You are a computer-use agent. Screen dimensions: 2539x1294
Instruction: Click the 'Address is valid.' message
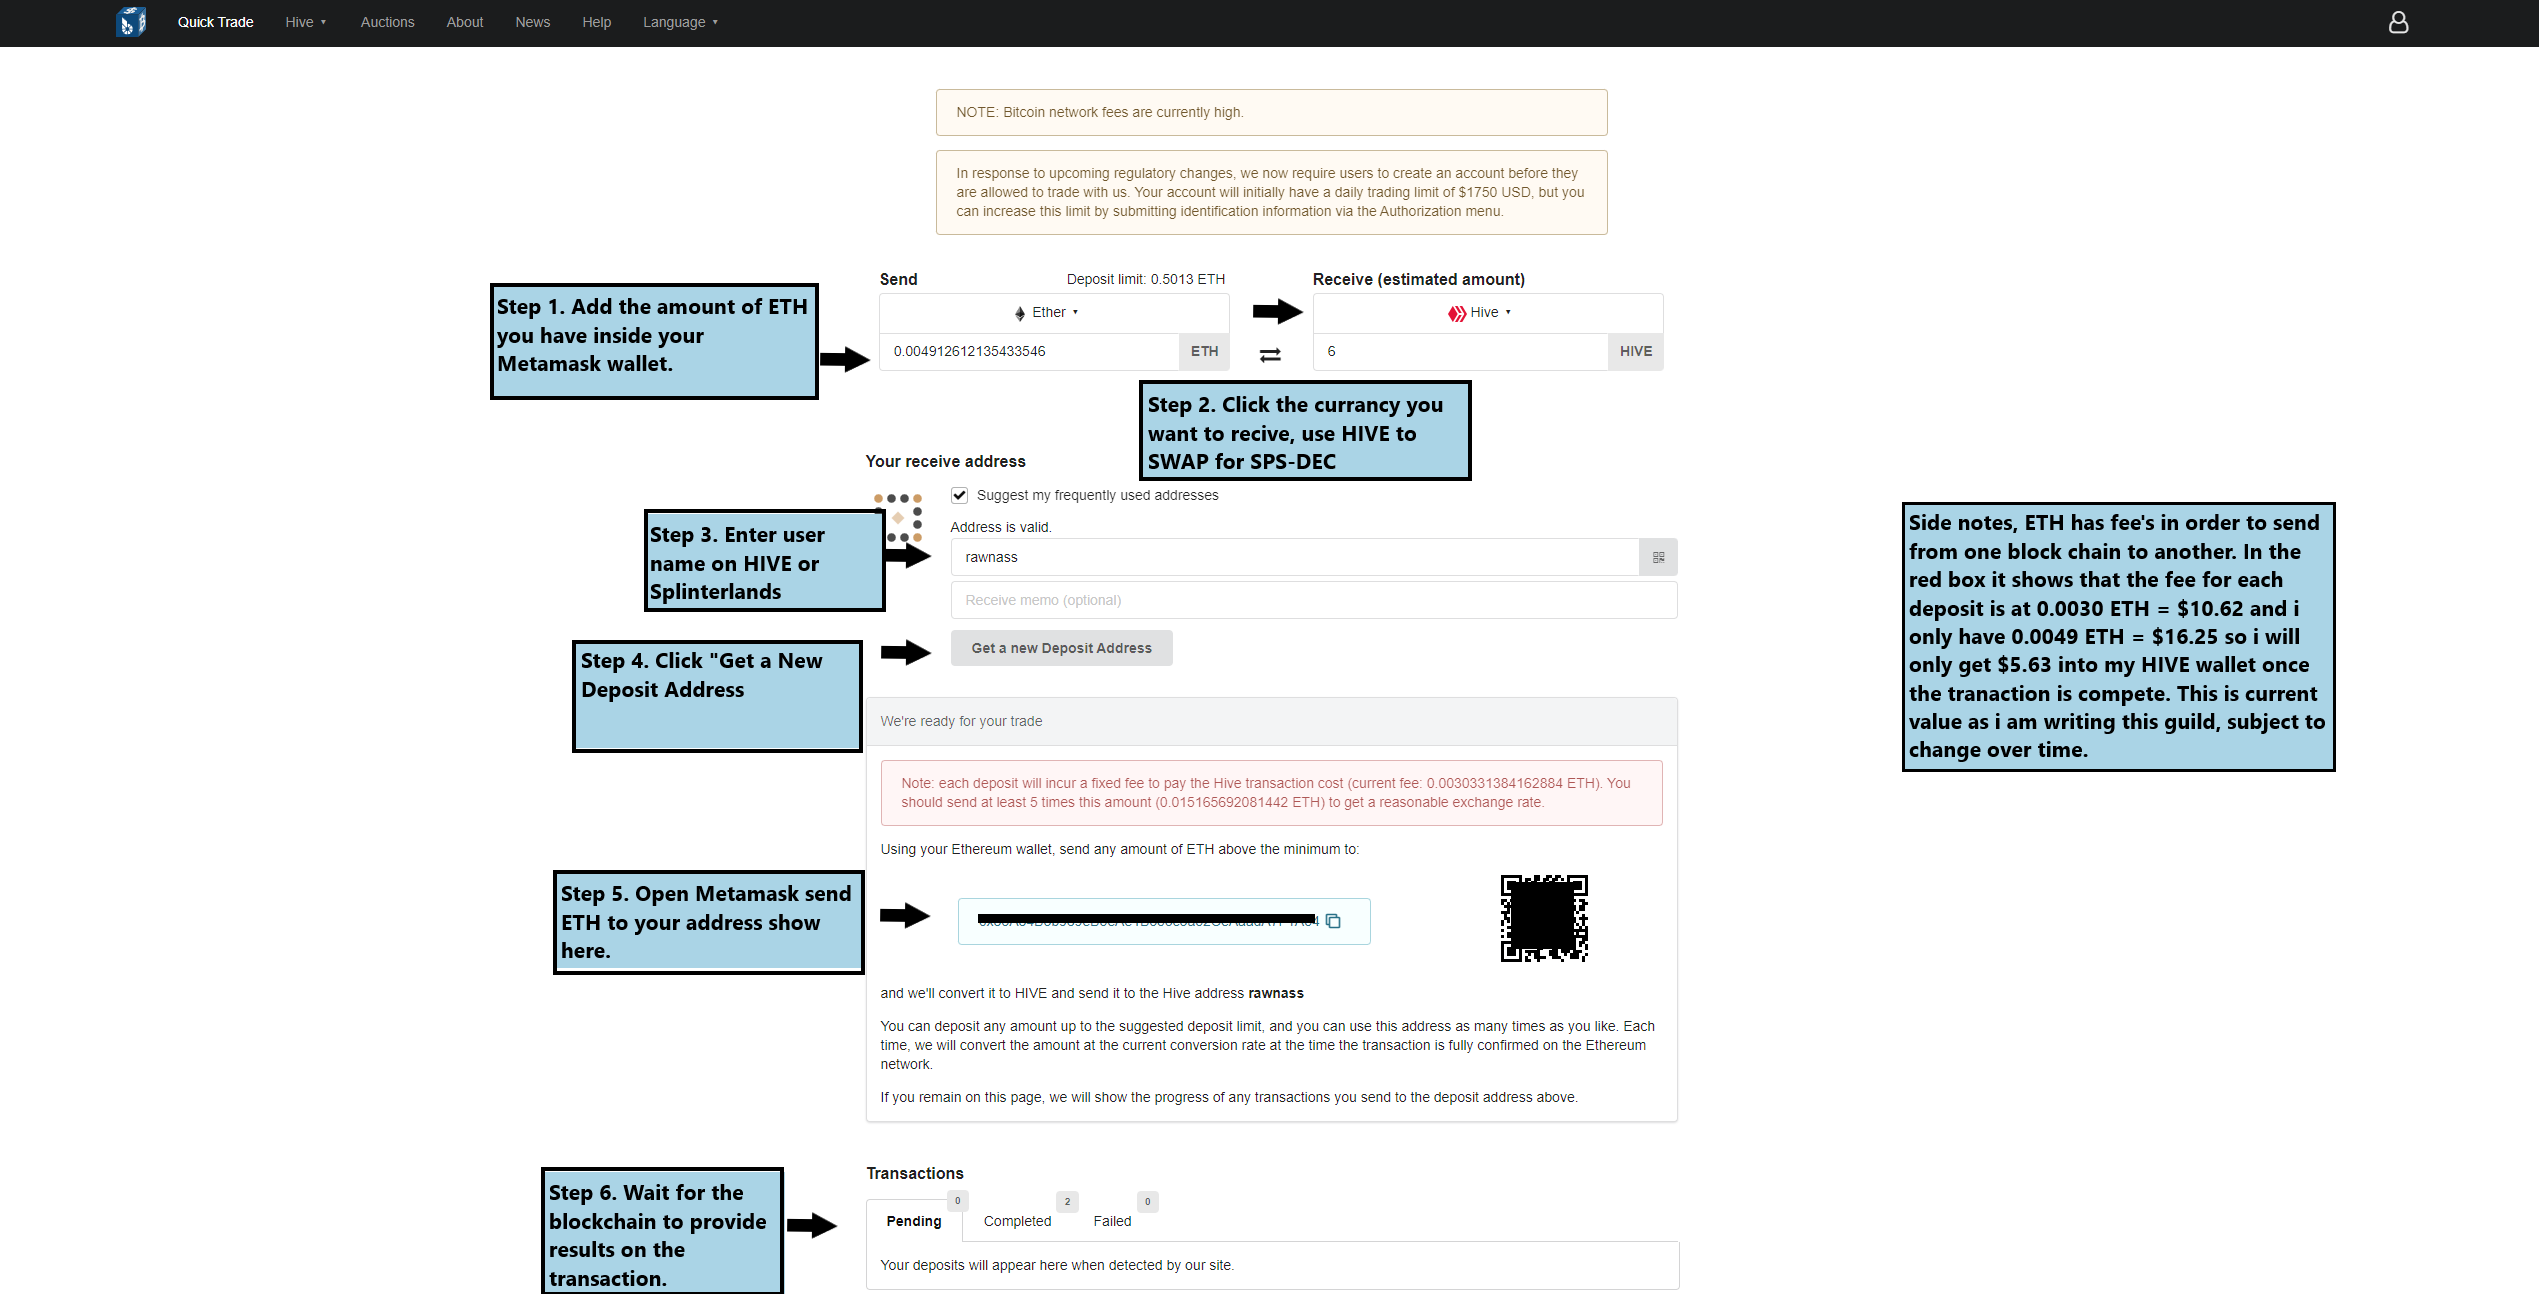[1000, 527]
